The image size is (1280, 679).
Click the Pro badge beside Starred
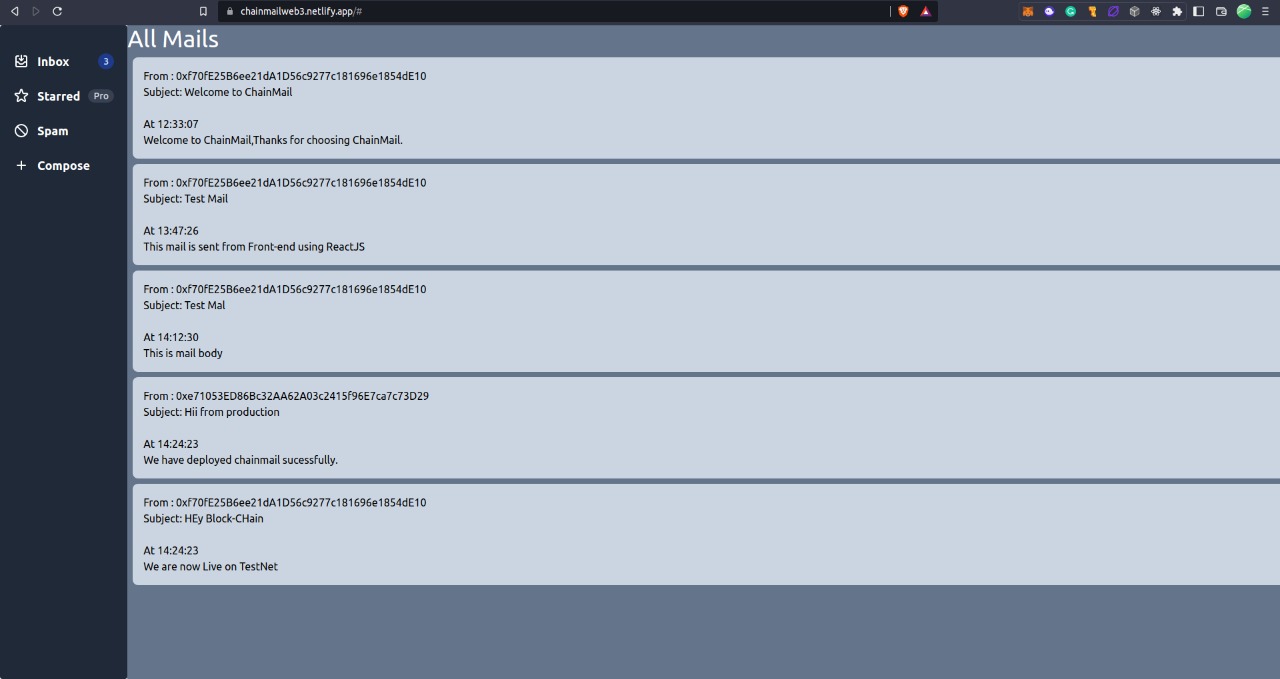(x=101, y=96)
